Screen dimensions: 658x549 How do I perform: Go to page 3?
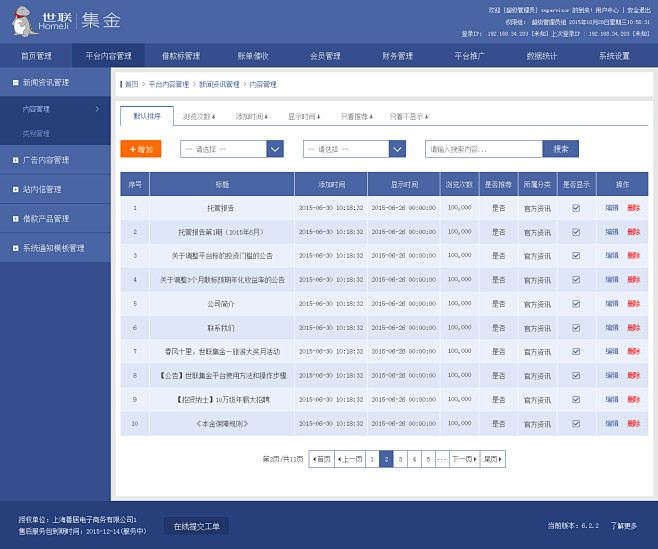click(400, 459)
